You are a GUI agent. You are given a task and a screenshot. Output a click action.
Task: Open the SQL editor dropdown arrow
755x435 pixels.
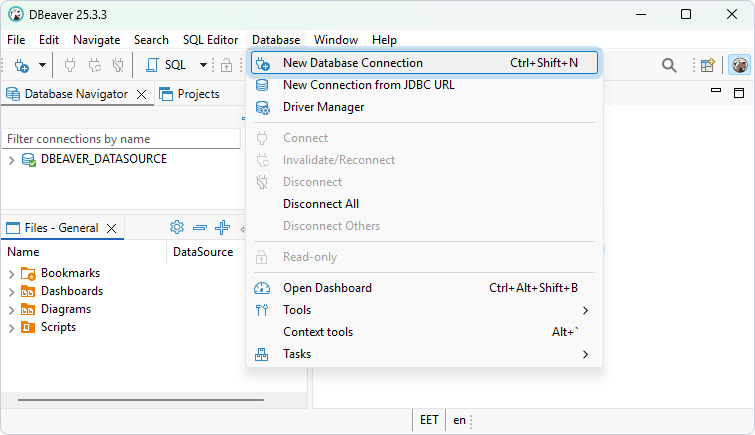203,65
